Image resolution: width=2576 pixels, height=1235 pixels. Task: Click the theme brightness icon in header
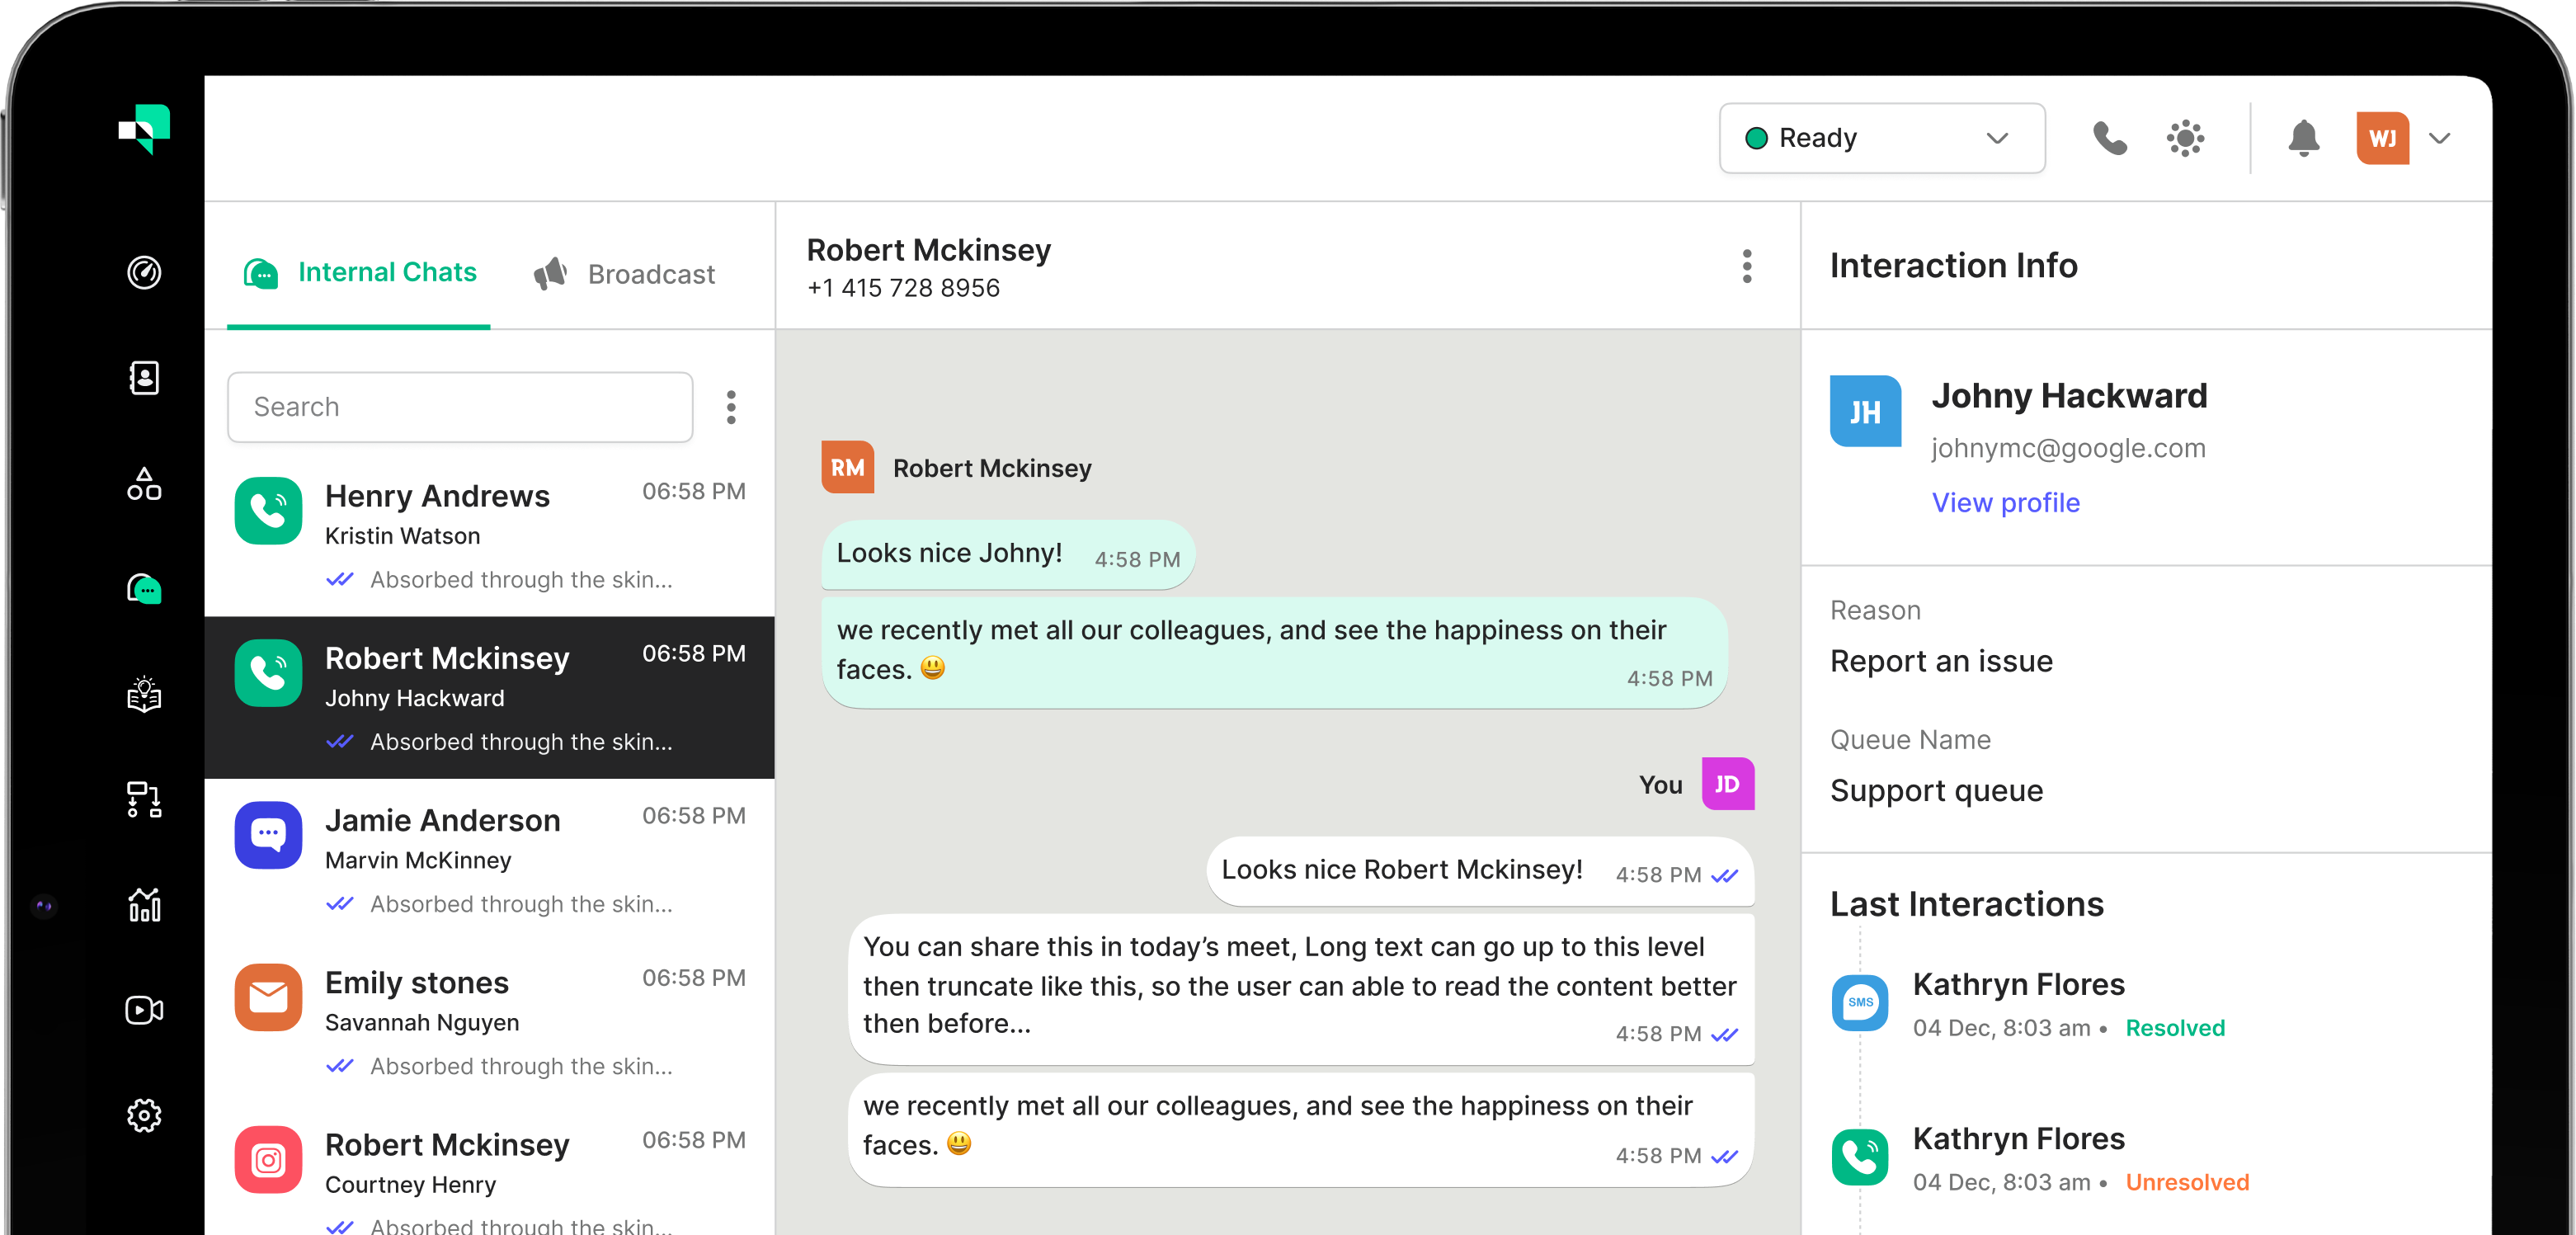(x=2186, y=138)
